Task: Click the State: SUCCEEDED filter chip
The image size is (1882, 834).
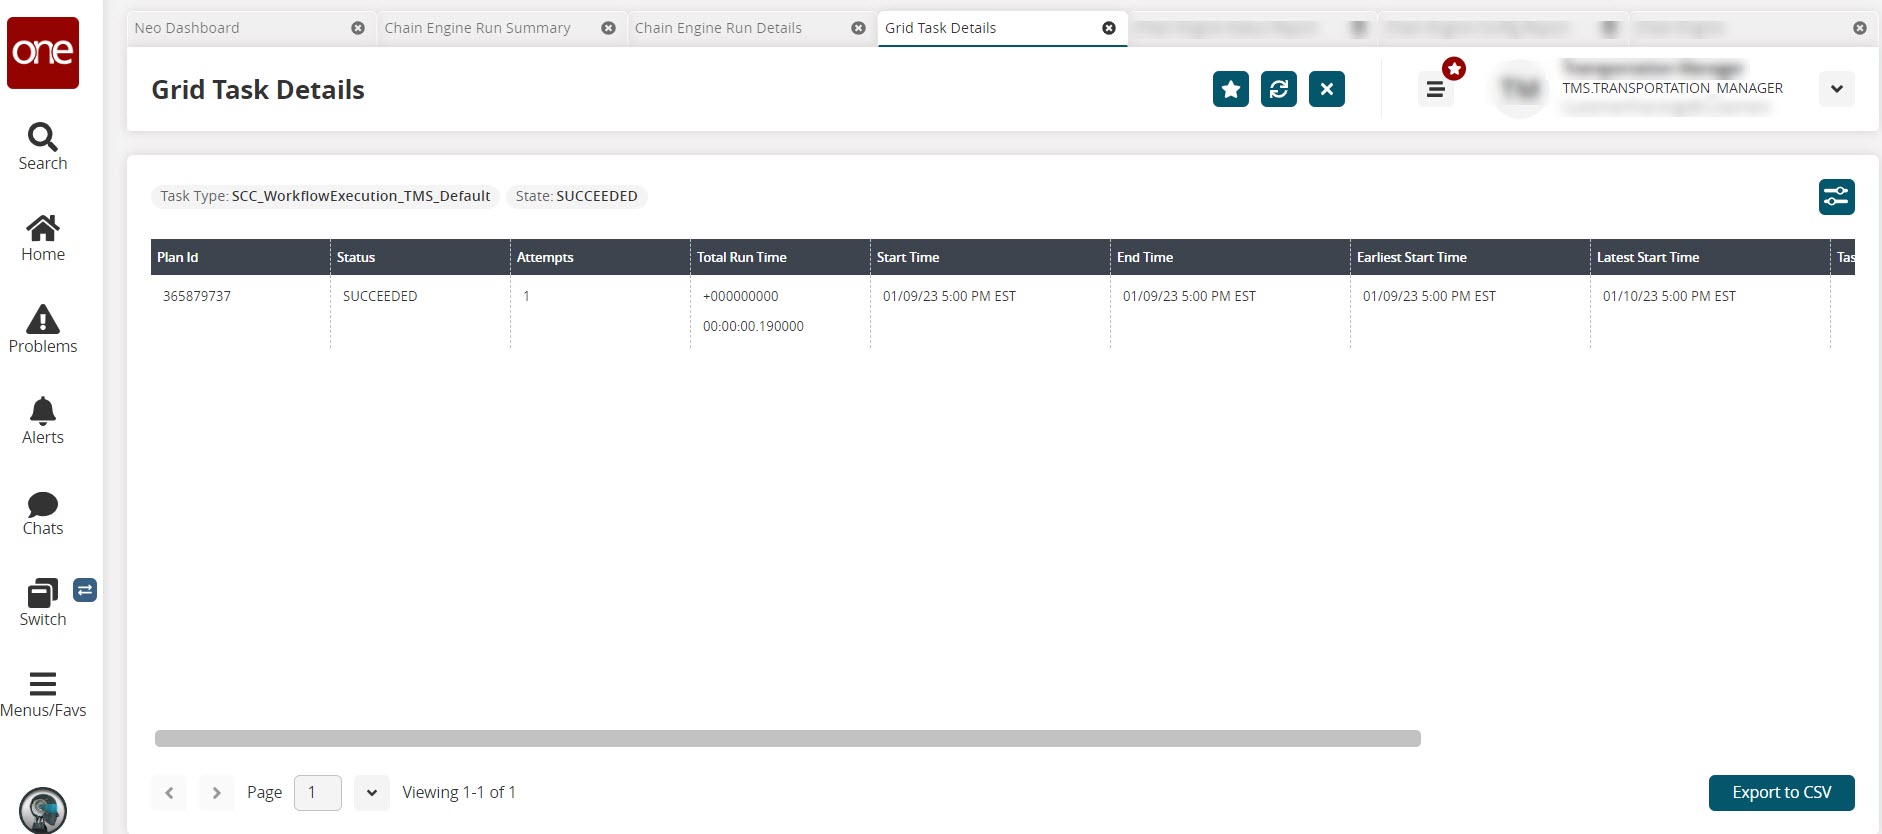Action: (x=577, y=196)
